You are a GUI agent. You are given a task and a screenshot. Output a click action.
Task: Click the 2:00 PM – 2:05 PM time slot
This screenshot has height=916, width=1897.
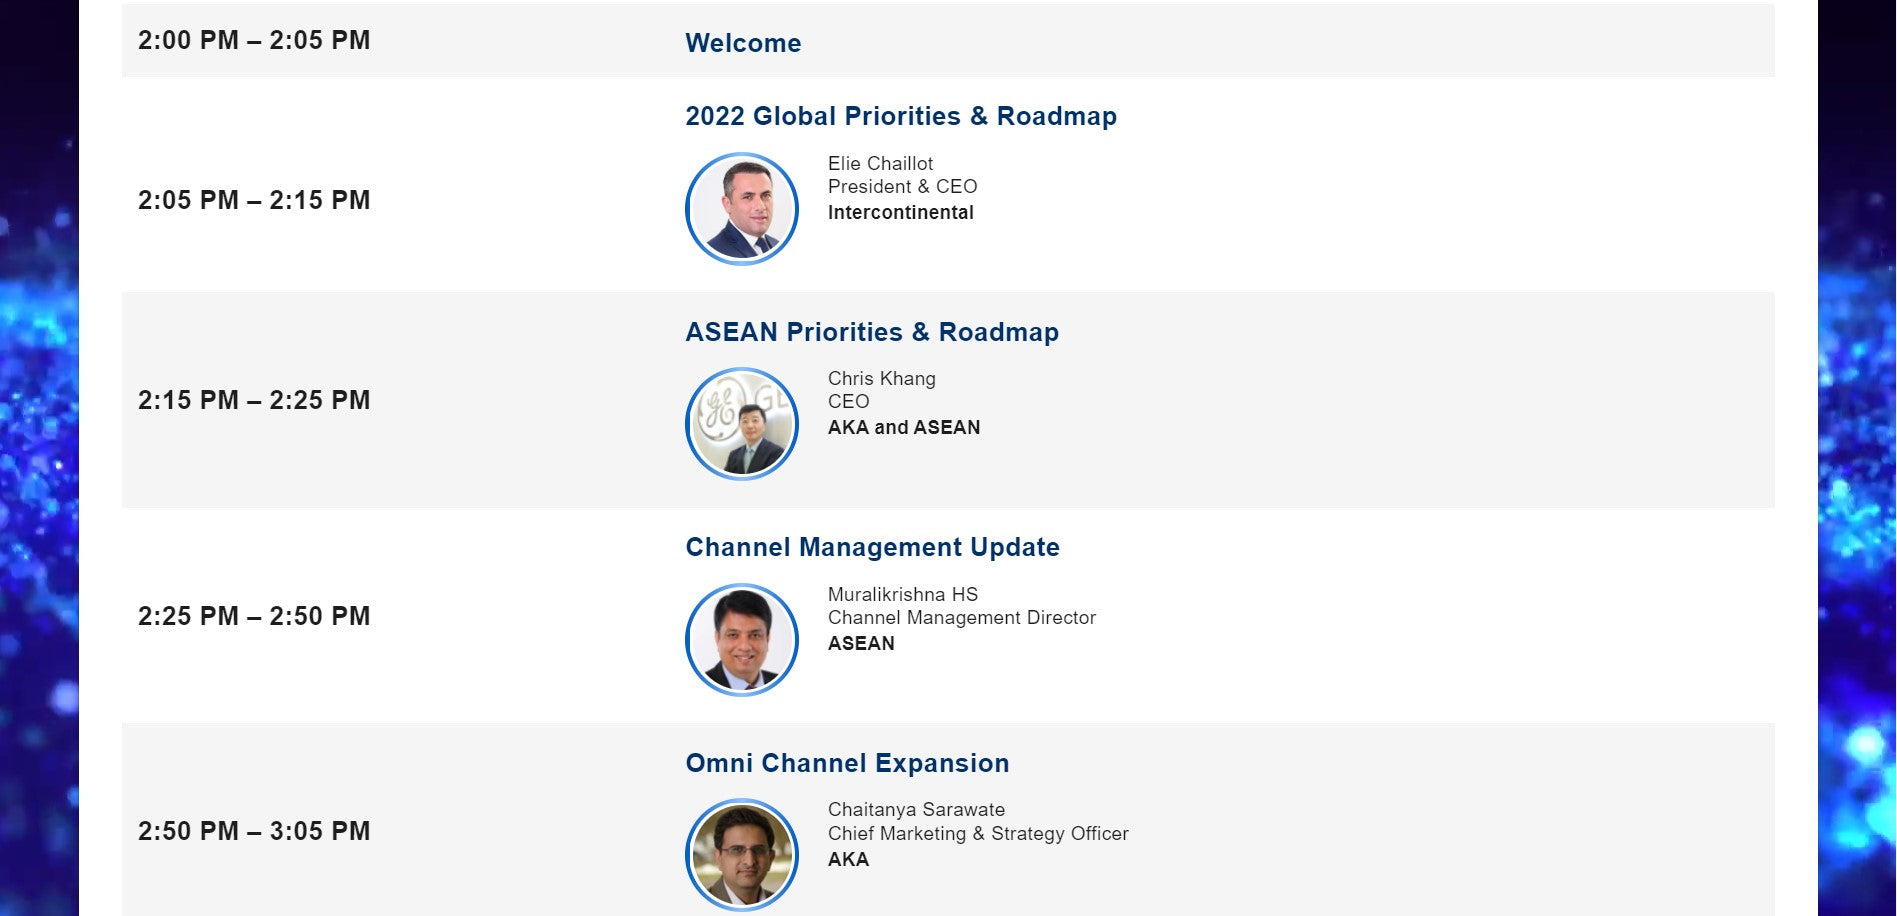click(x=254, y=40)
